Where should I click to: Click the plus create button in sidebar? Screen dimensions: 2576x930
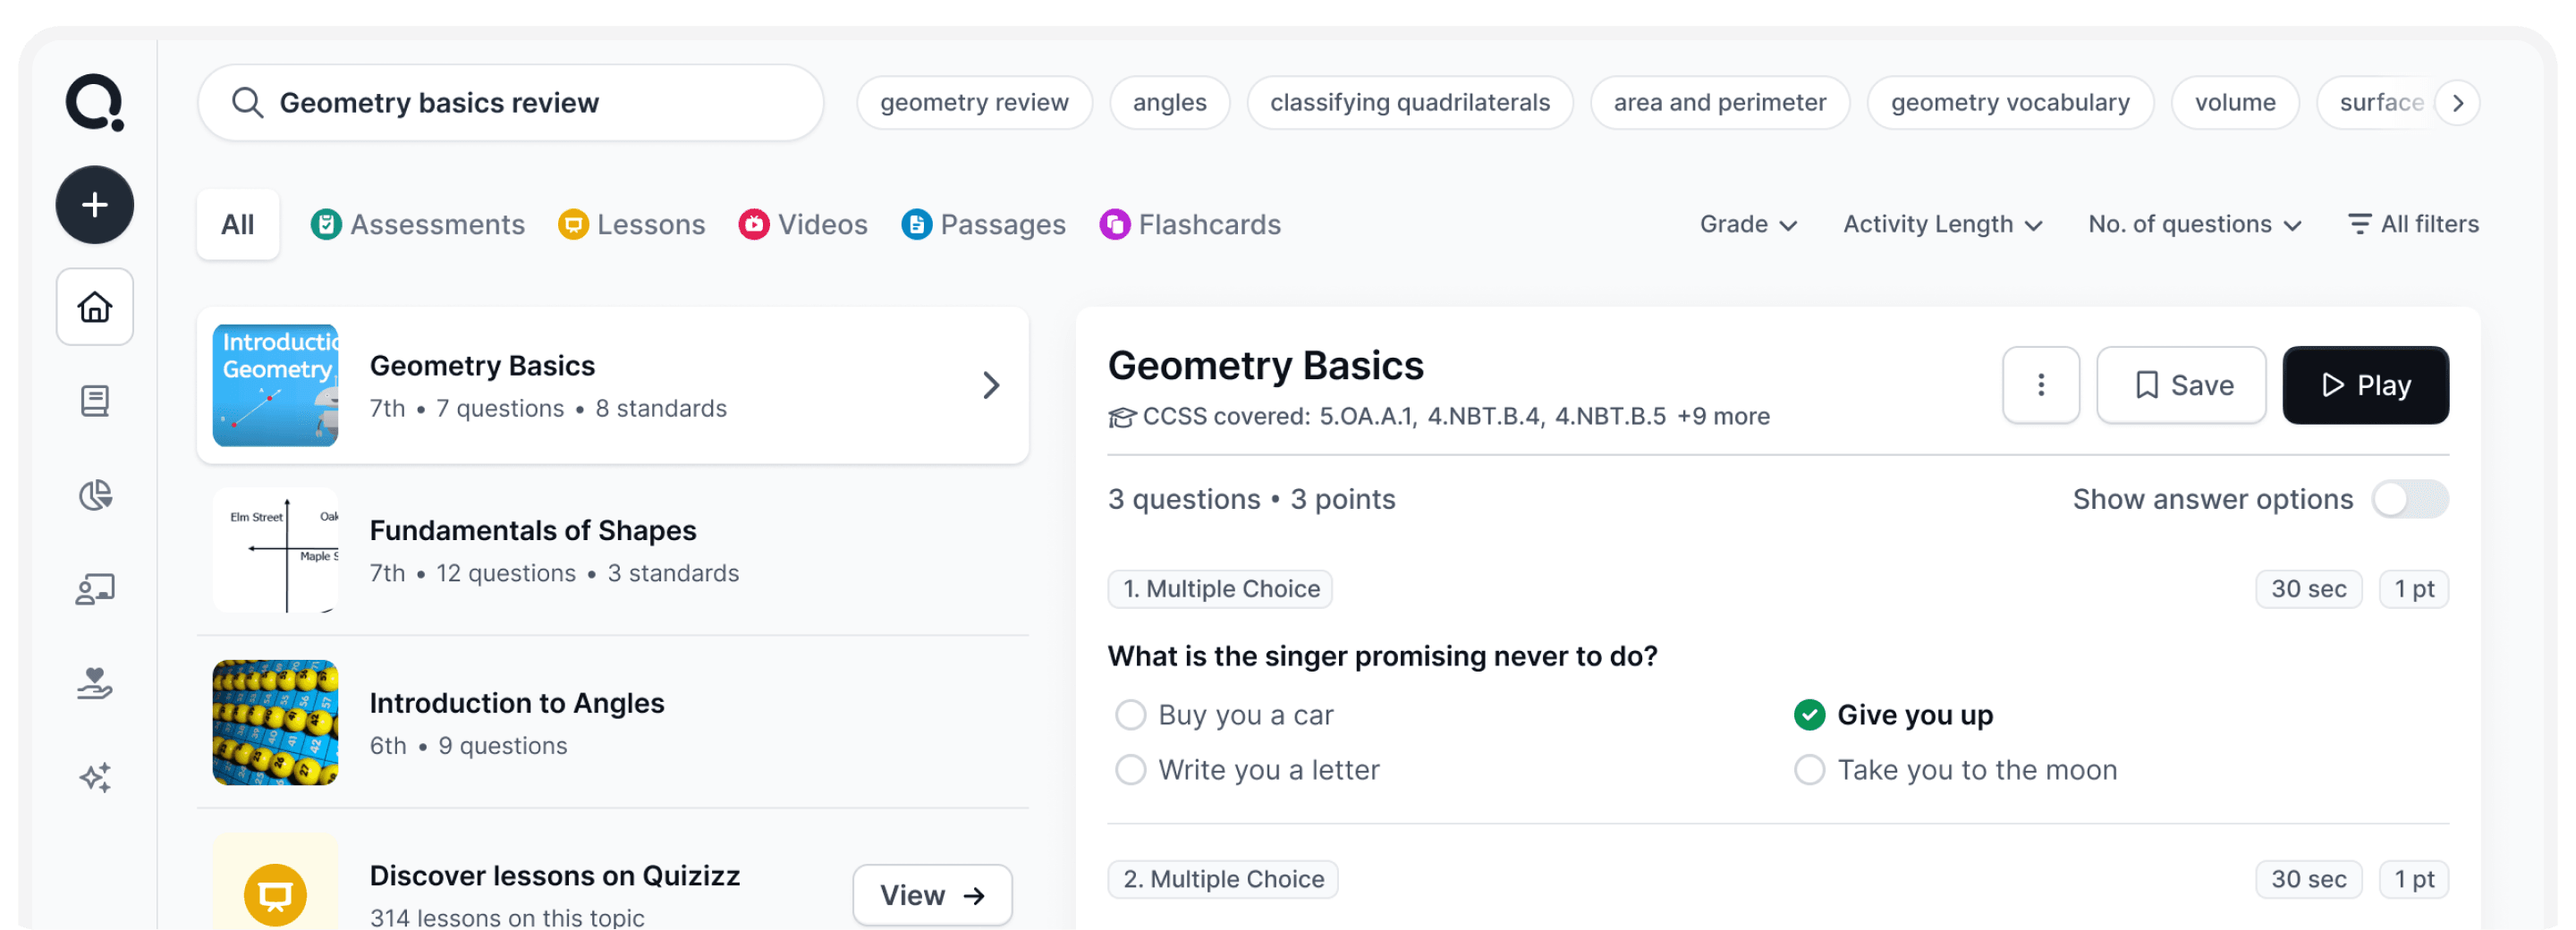pyautogui.click(x=95, y=205)
